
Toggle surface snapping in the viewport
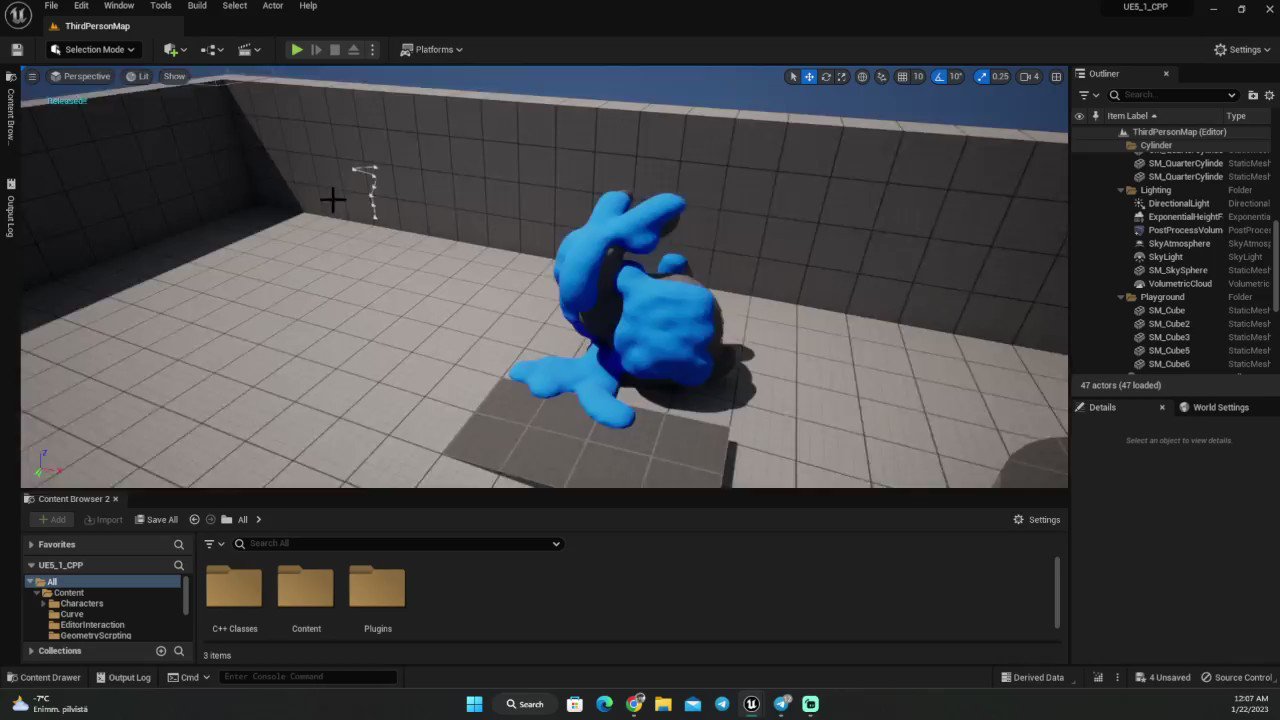882,76
